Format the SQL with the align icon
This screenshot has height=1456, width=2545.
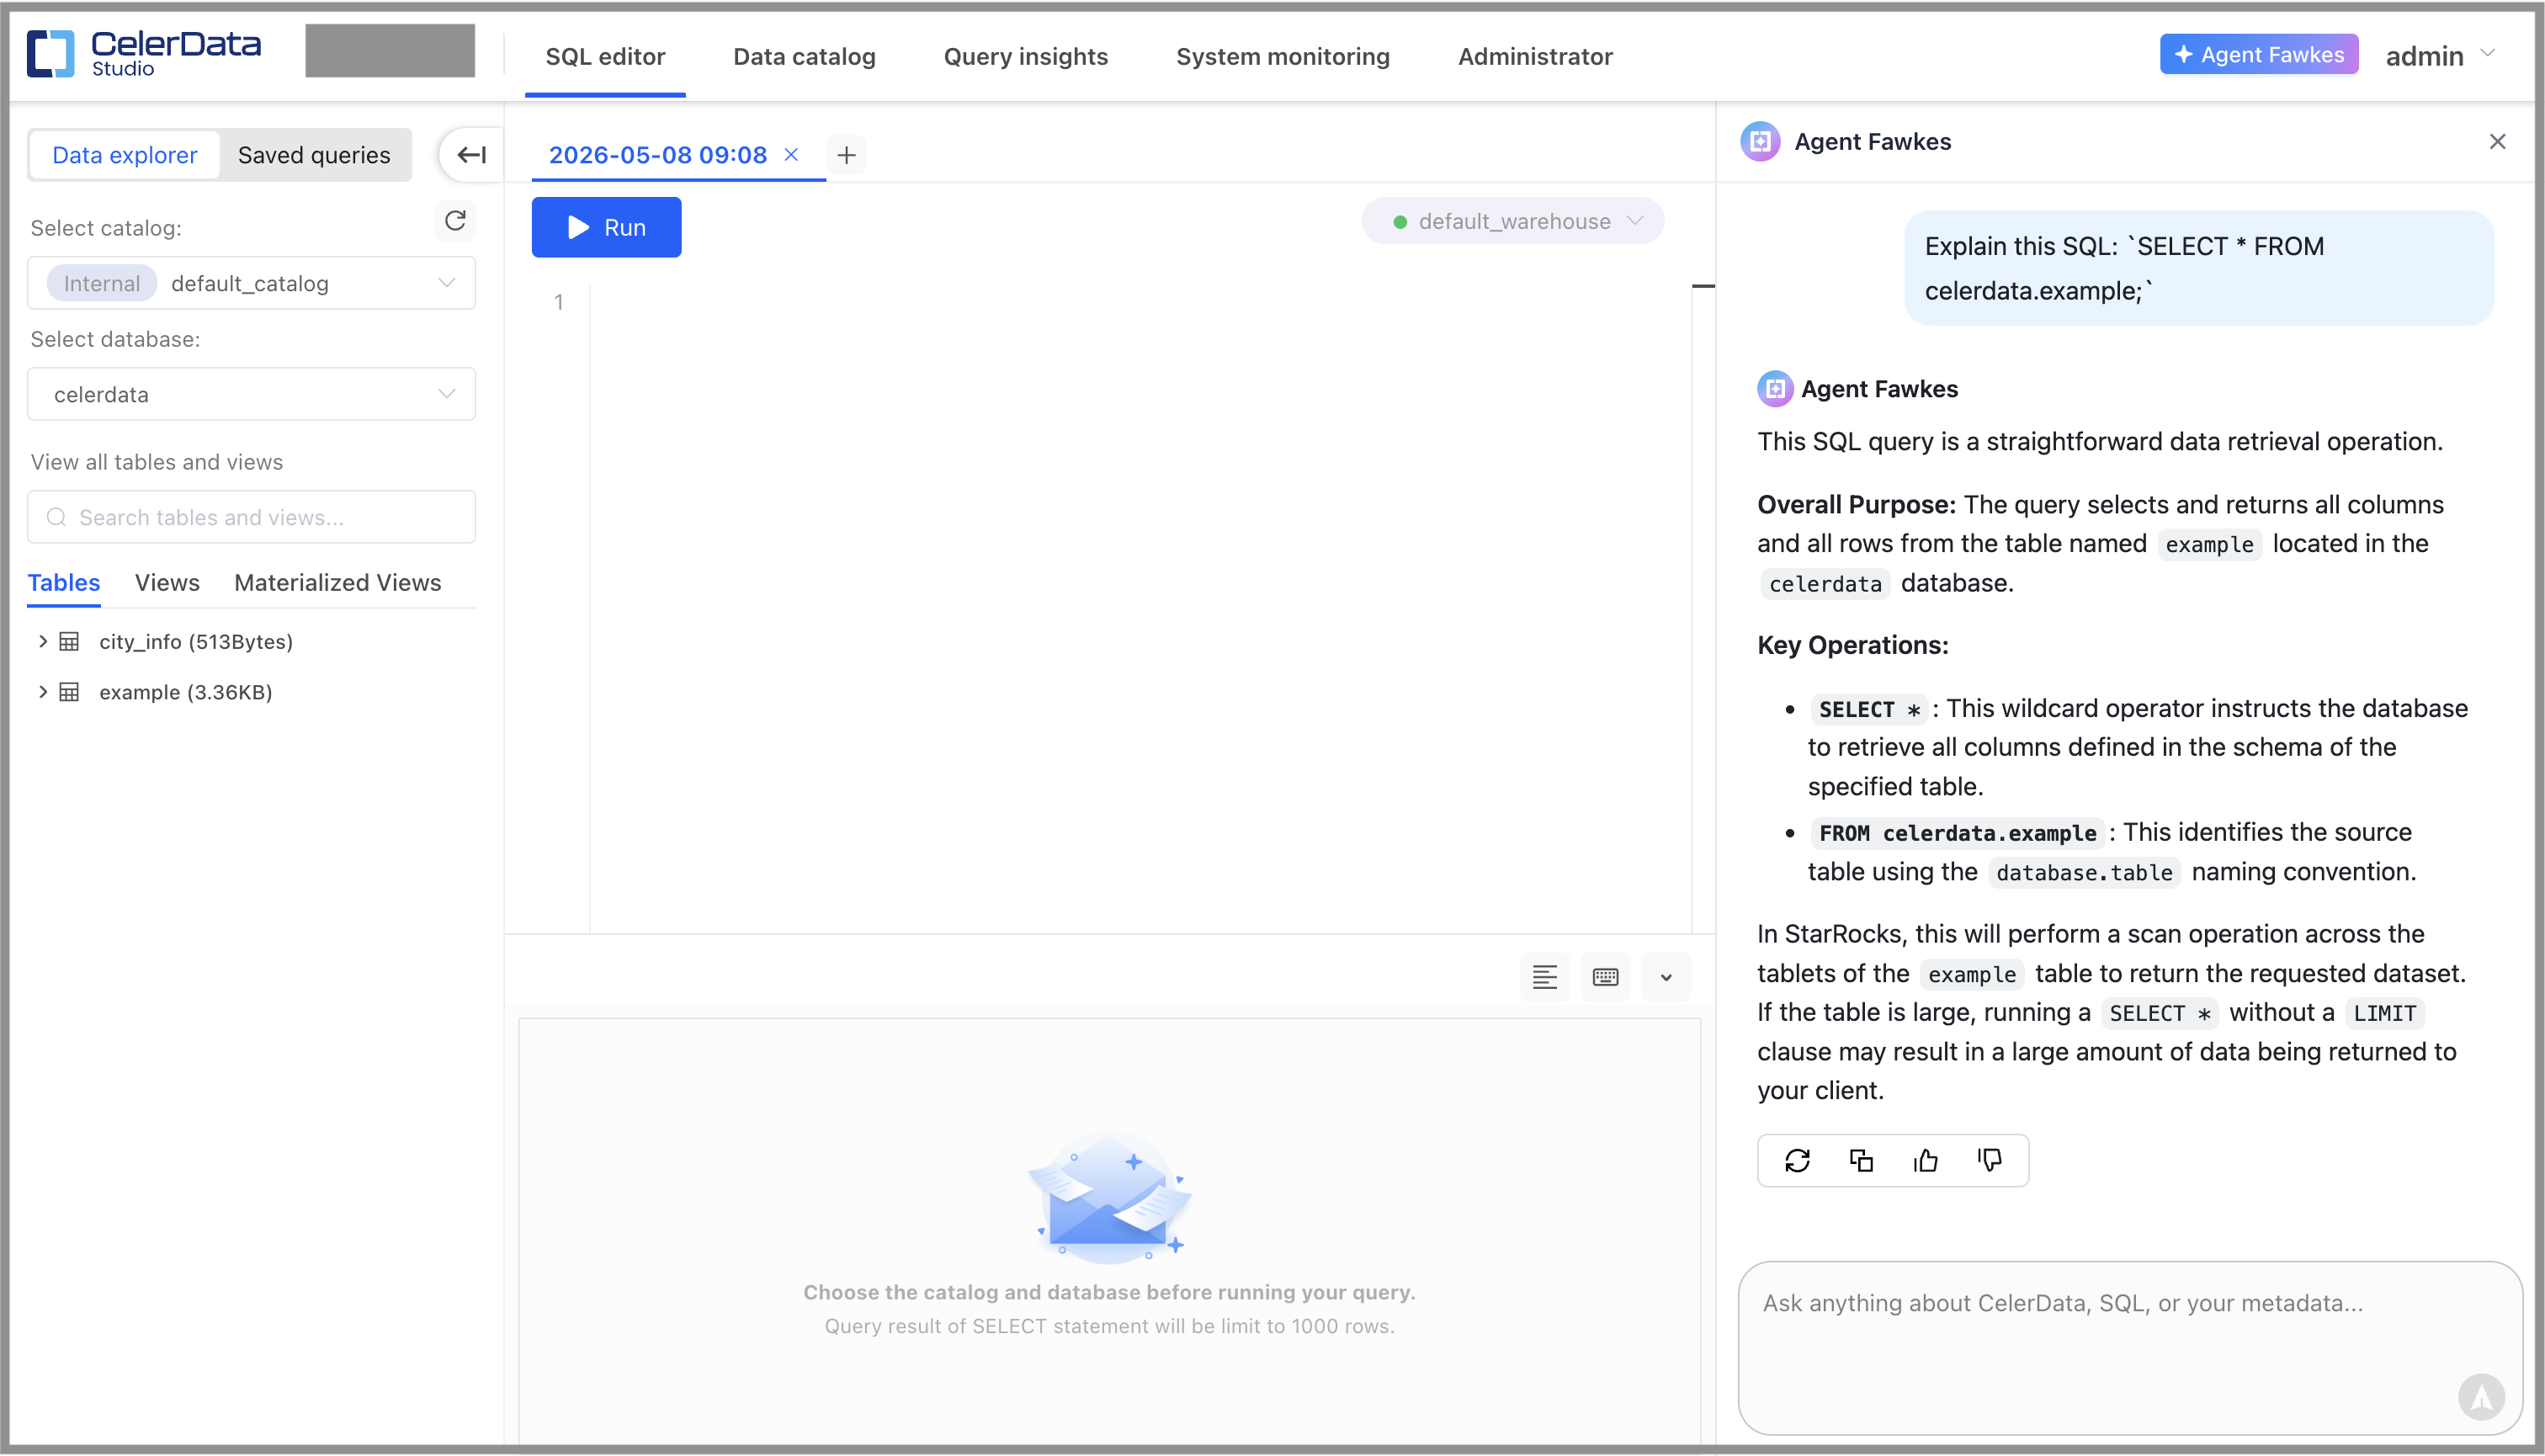pyautogui.click(x=1545, y=977)
